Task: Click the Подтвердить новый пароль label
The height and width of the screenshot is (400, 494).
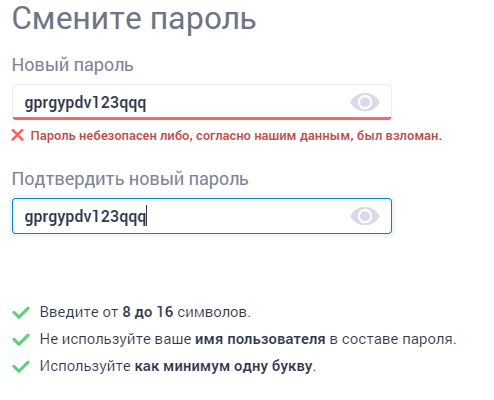Action: 130,179
